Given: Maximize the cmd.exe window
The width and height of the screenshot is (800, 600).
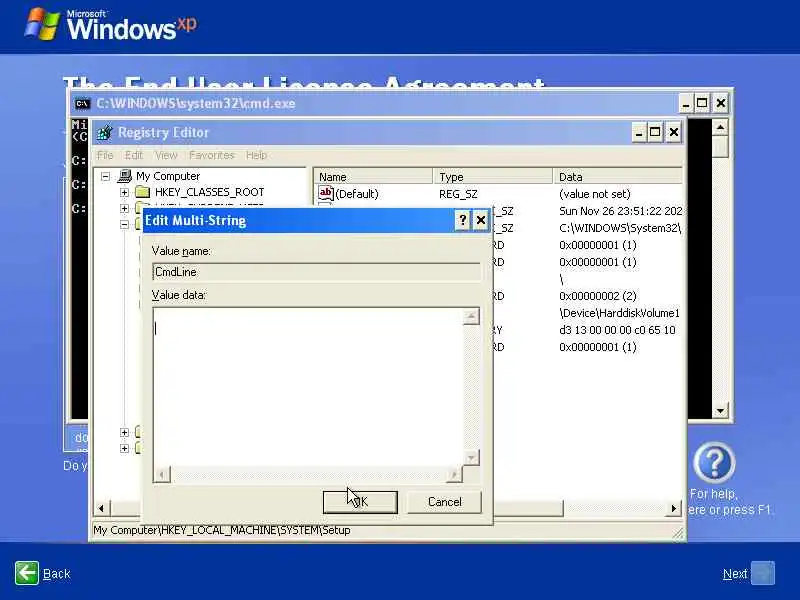Looking at the screenshot, I should [702, 104].
